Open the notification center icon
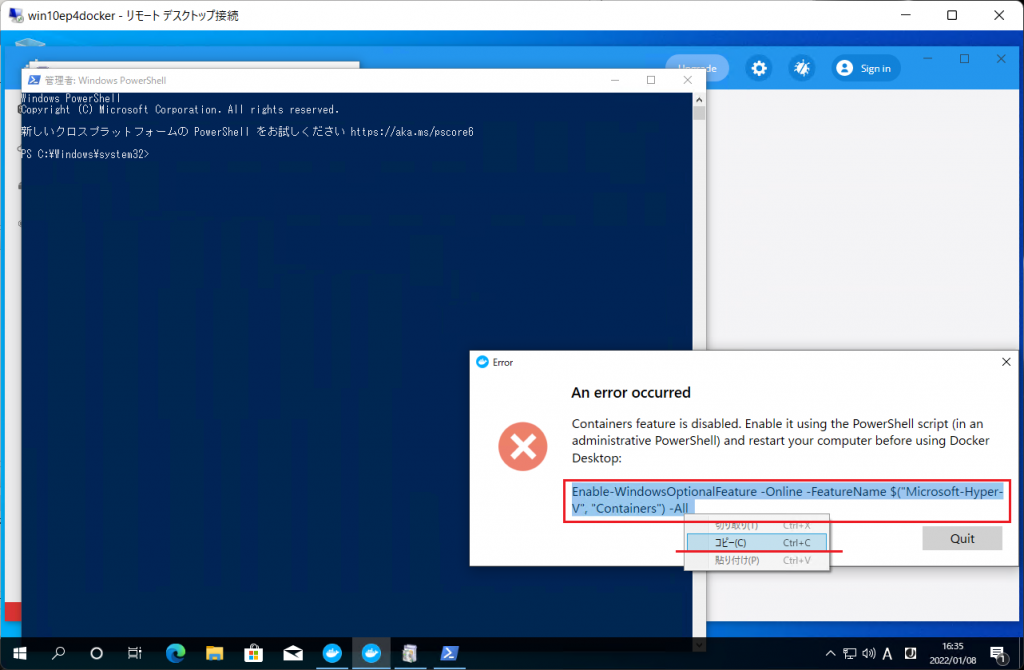1024x670 pixels. tap(997, 653)
